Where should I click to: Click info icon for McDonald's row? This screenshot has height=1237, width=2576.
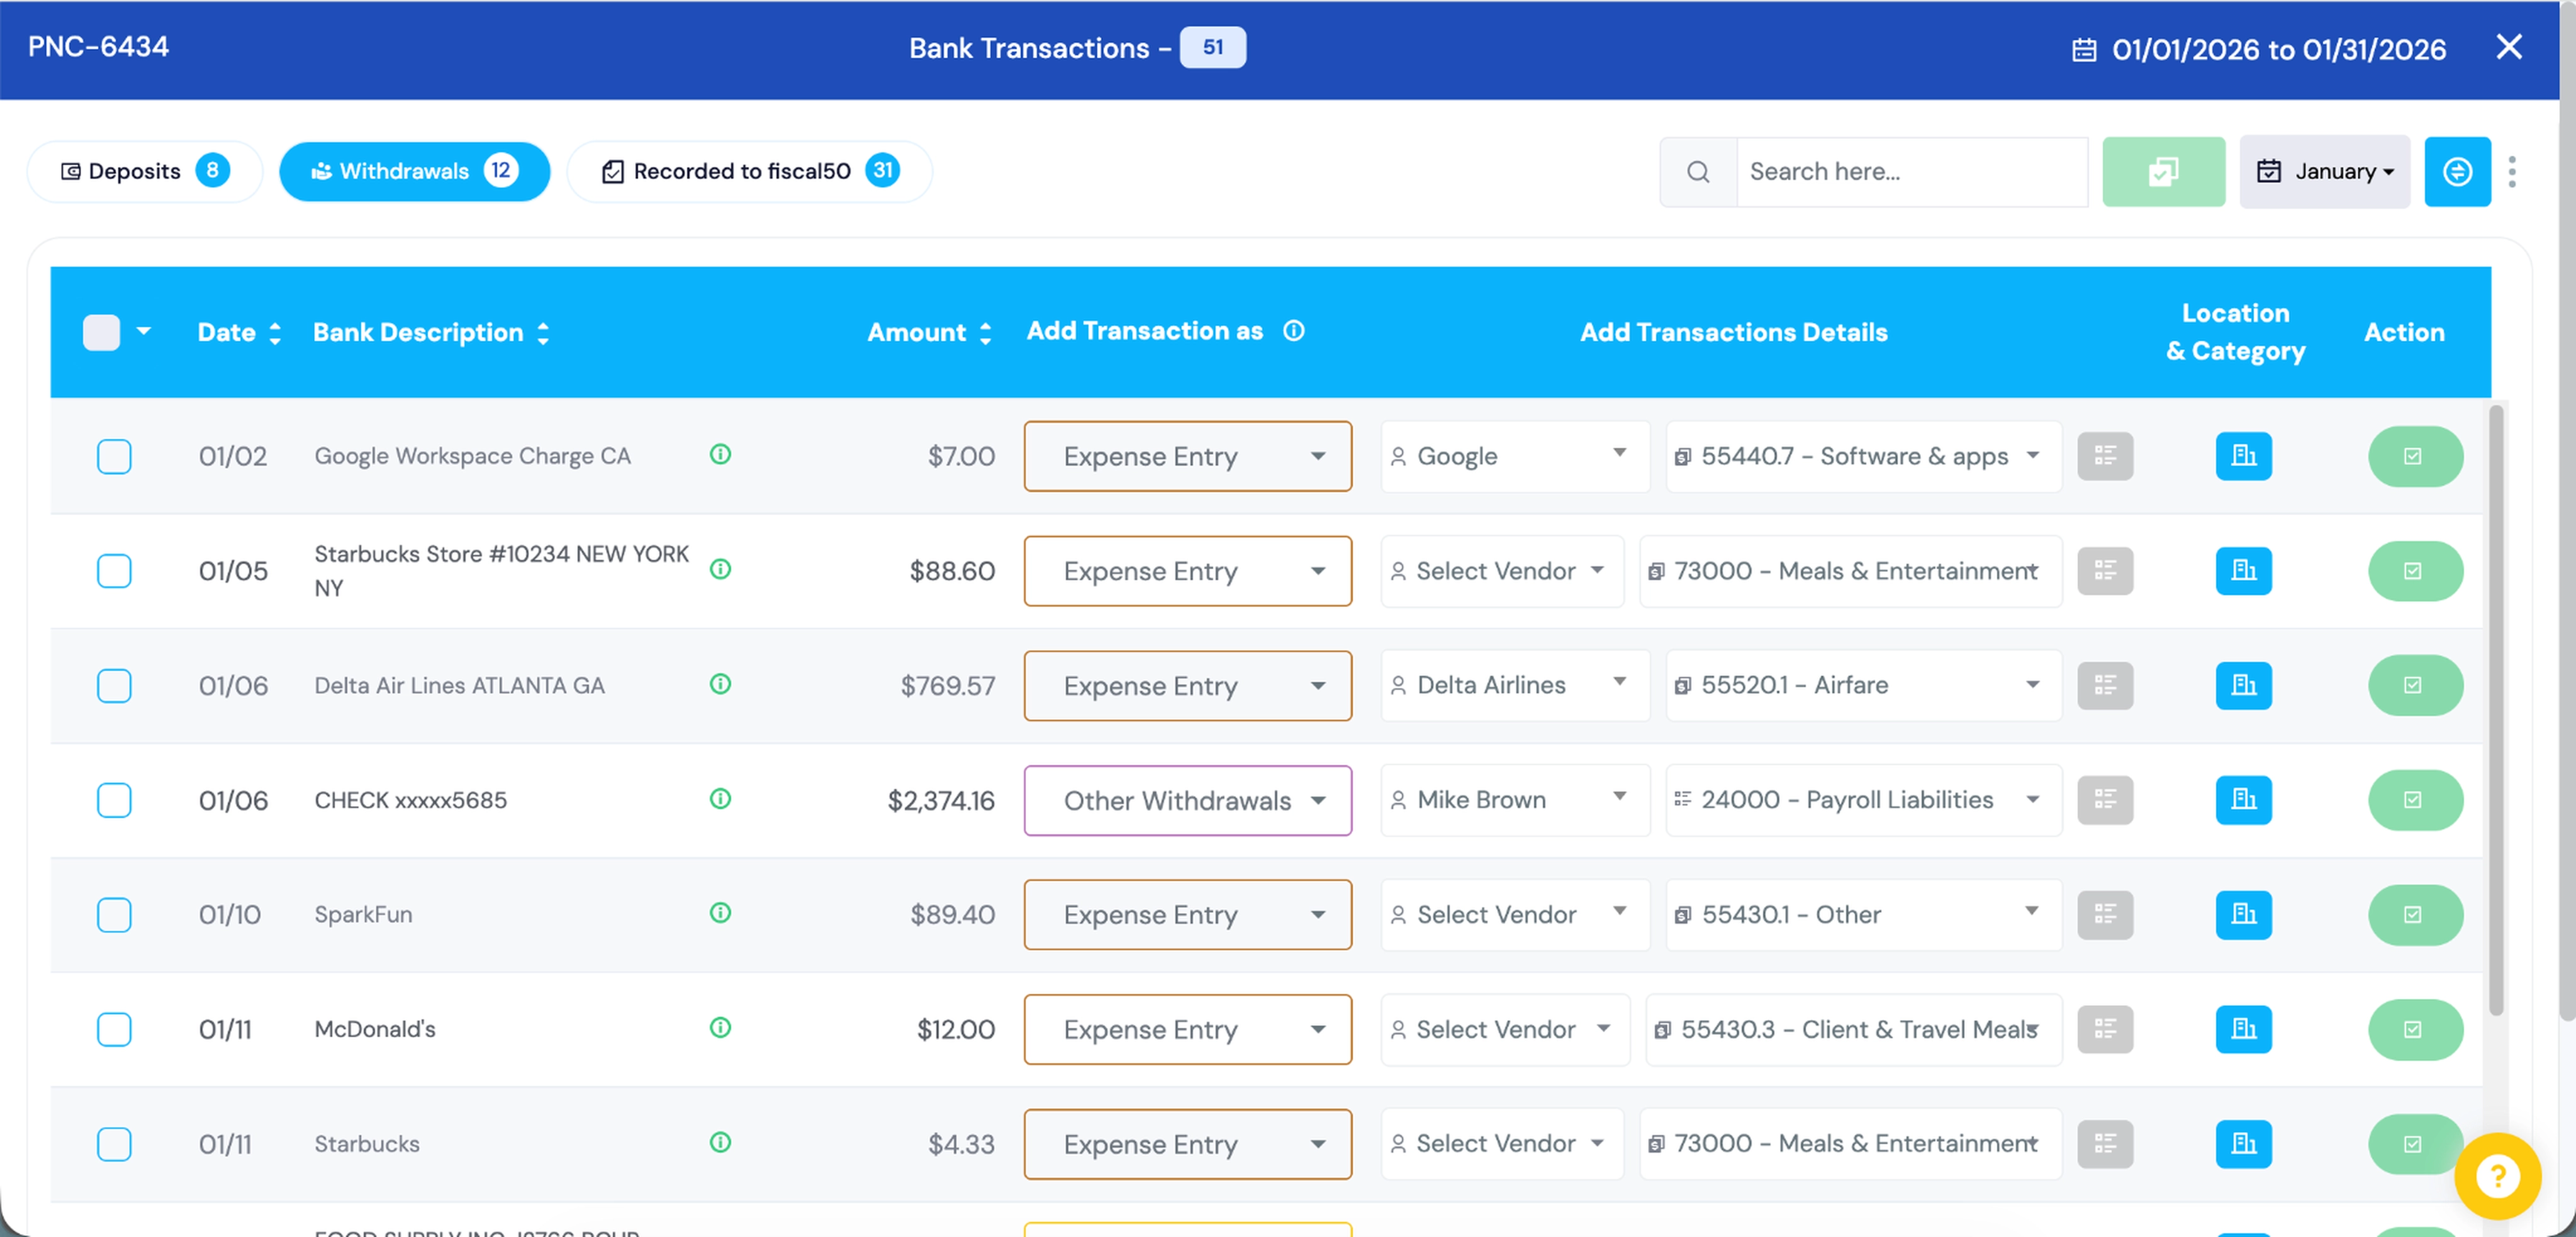[720, 1028]
